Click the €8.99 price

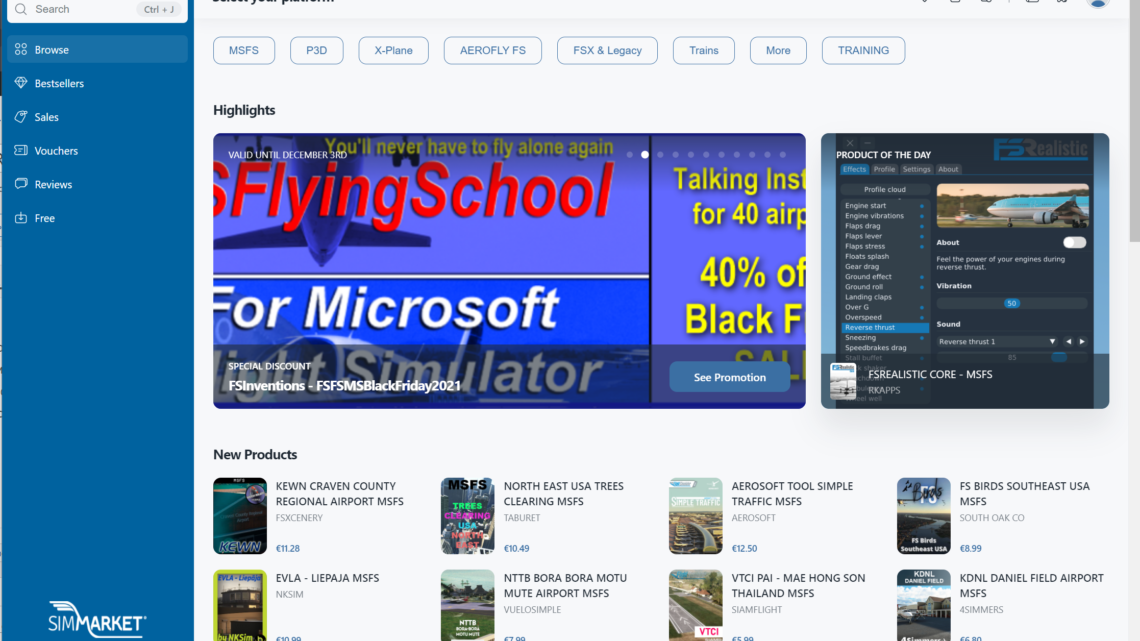[971, 549]
